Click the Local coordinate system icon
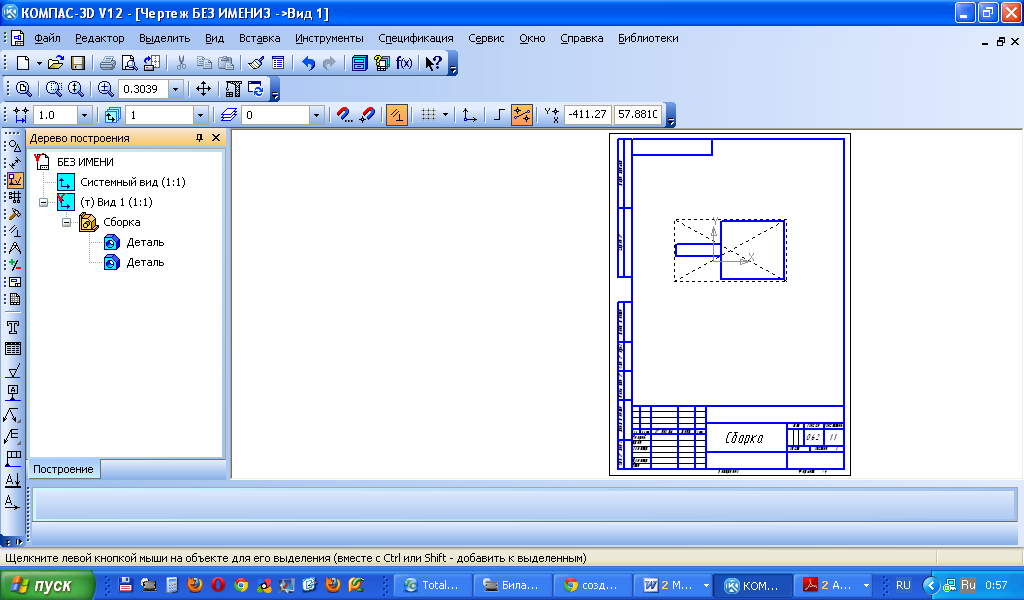Image resolution: width=1024 pixels, height=600 pixels. 469,115
